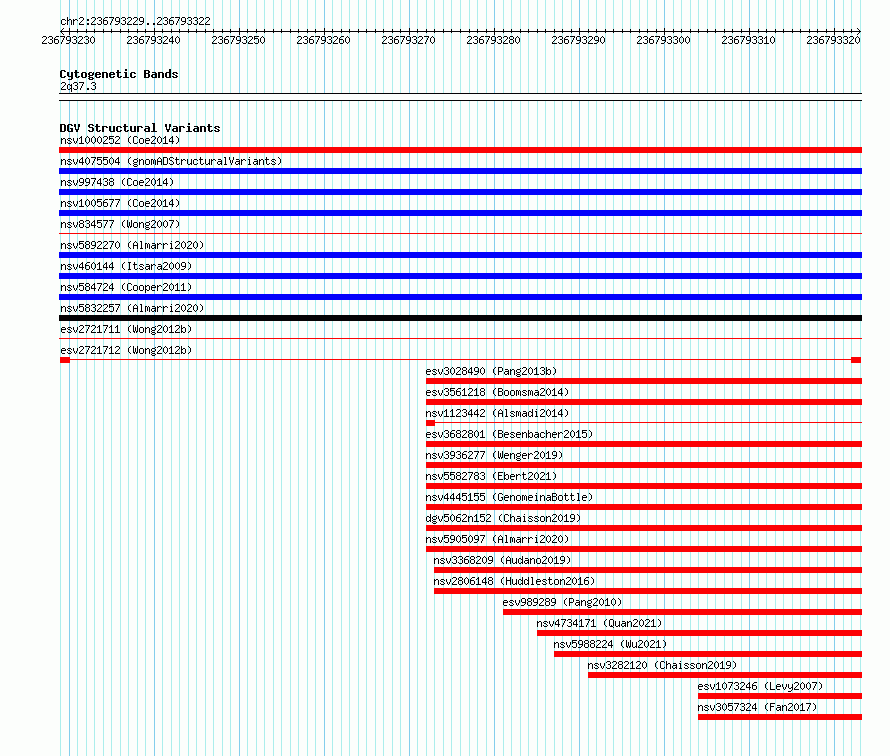Open nsv4075504 (gnomADStructuralVariants) label
The image size is (890, 756).
point(171,161)
